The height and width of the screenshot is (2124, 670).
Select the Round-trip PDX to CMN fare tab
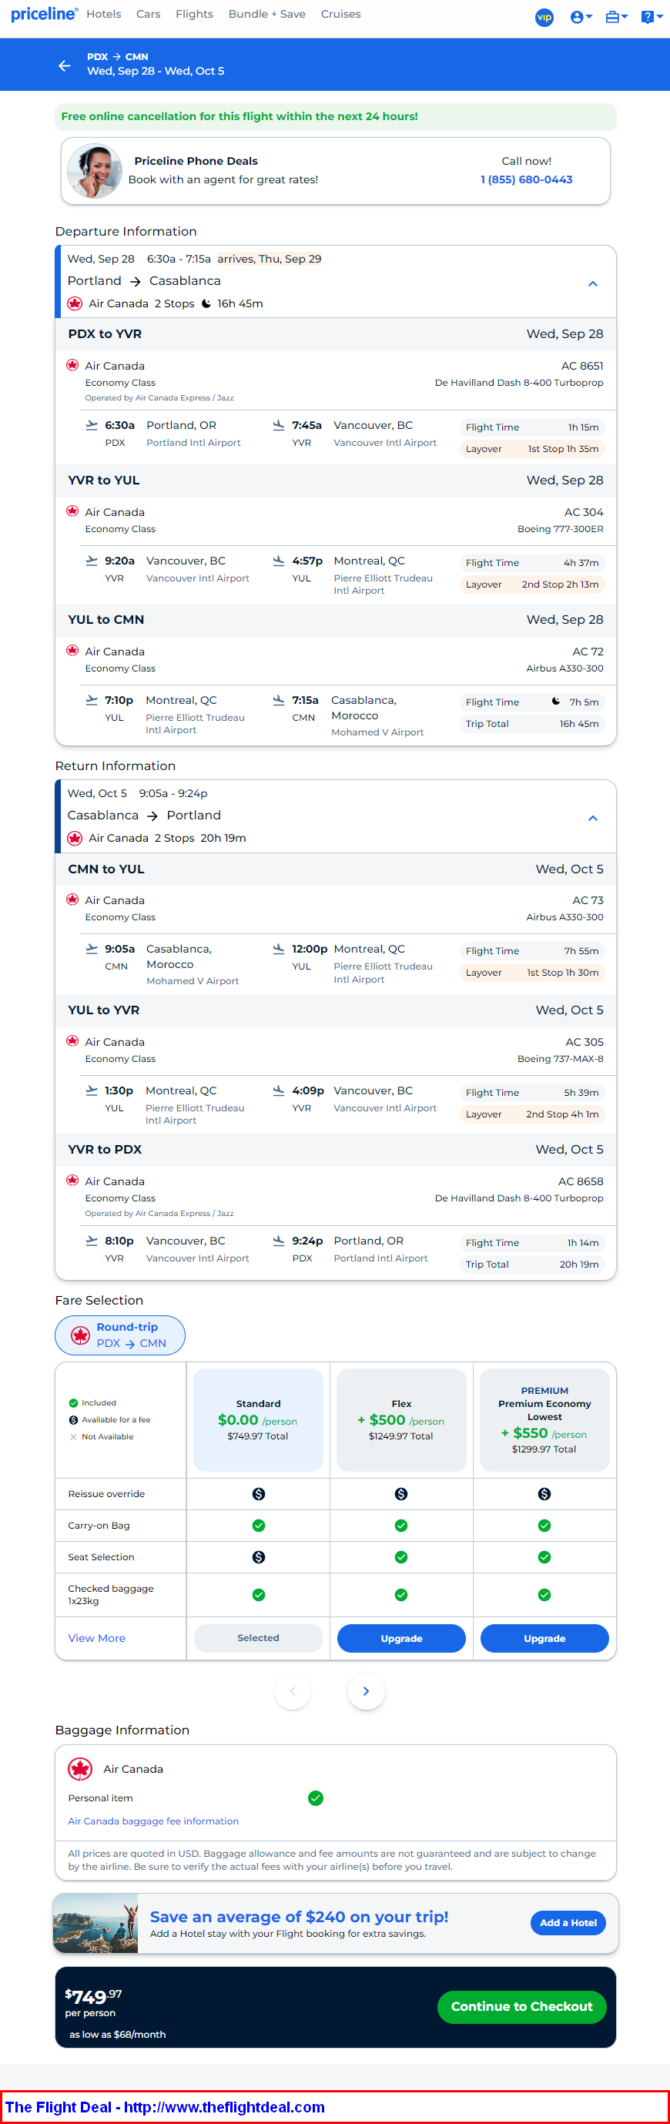[x=120, y=1335]
